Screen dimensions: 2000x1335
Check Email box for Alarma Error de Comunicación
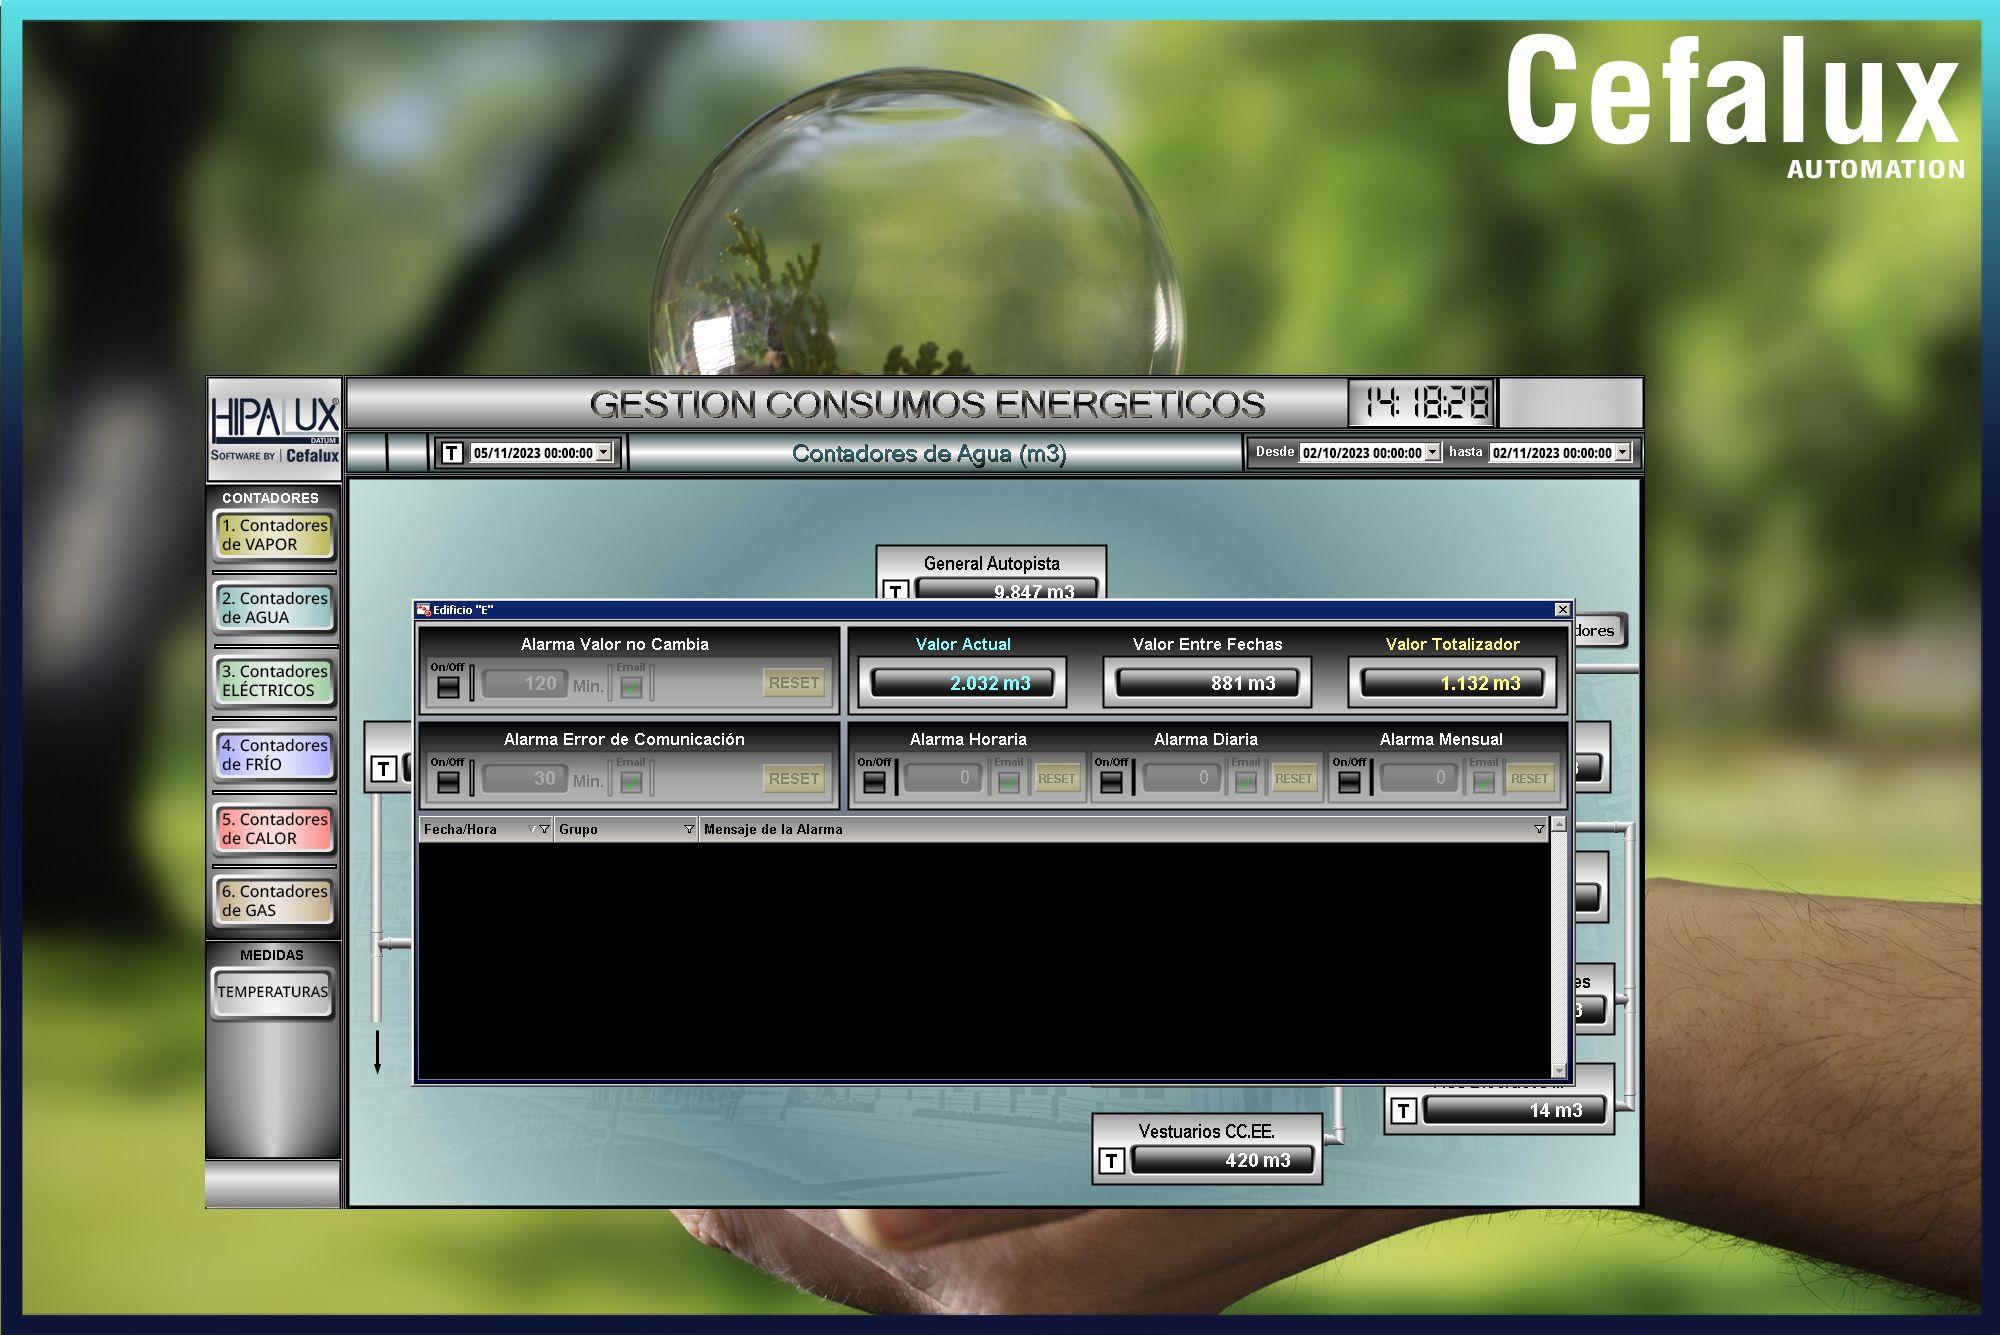[631, 782]
